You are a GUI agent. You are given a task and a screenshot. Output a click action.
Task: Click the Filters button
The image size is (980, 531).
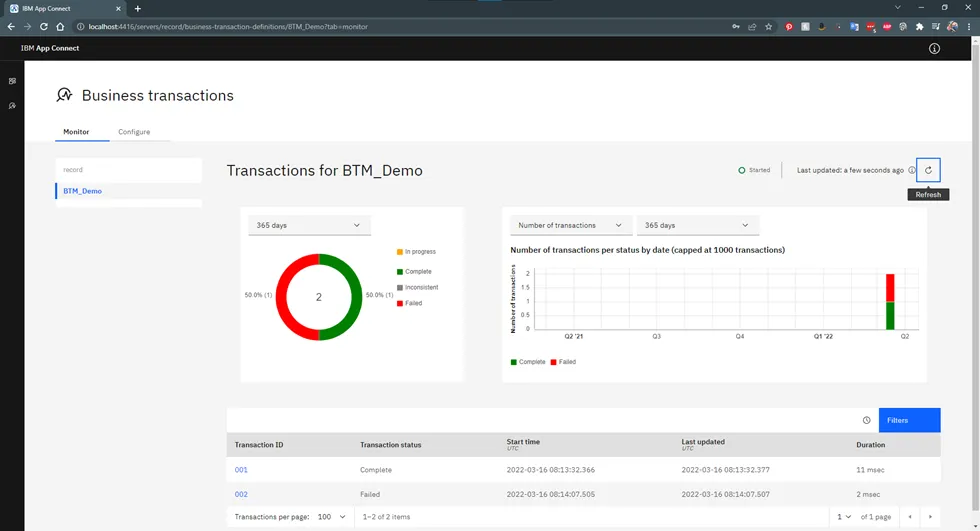[909, 420]
